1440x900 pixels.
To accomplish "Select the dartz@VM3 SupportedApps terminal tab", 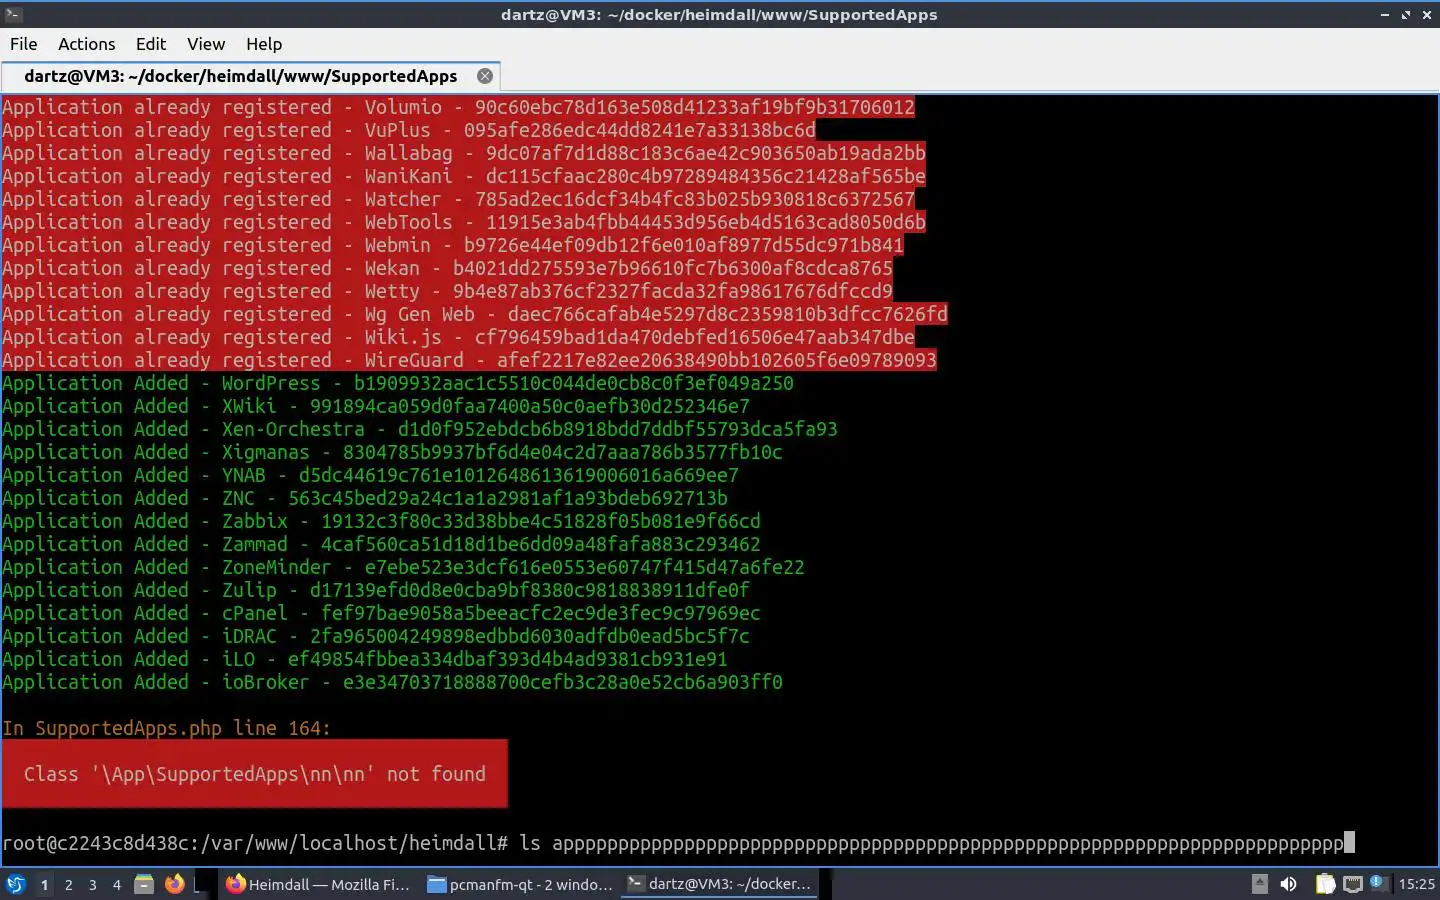I will [250, 76].
